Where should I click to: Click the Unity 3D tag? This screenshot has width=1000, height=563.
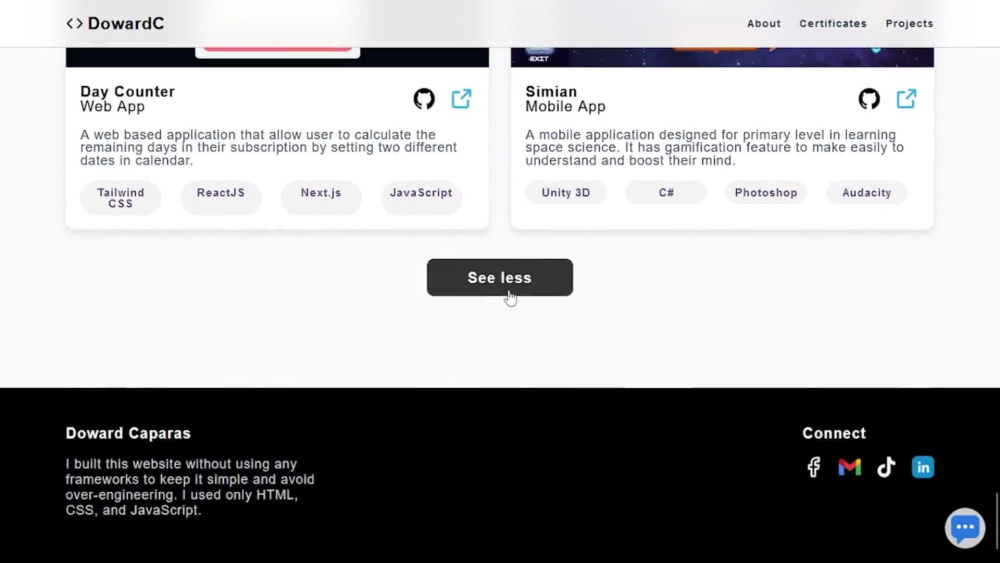click(x=566, y=193)
